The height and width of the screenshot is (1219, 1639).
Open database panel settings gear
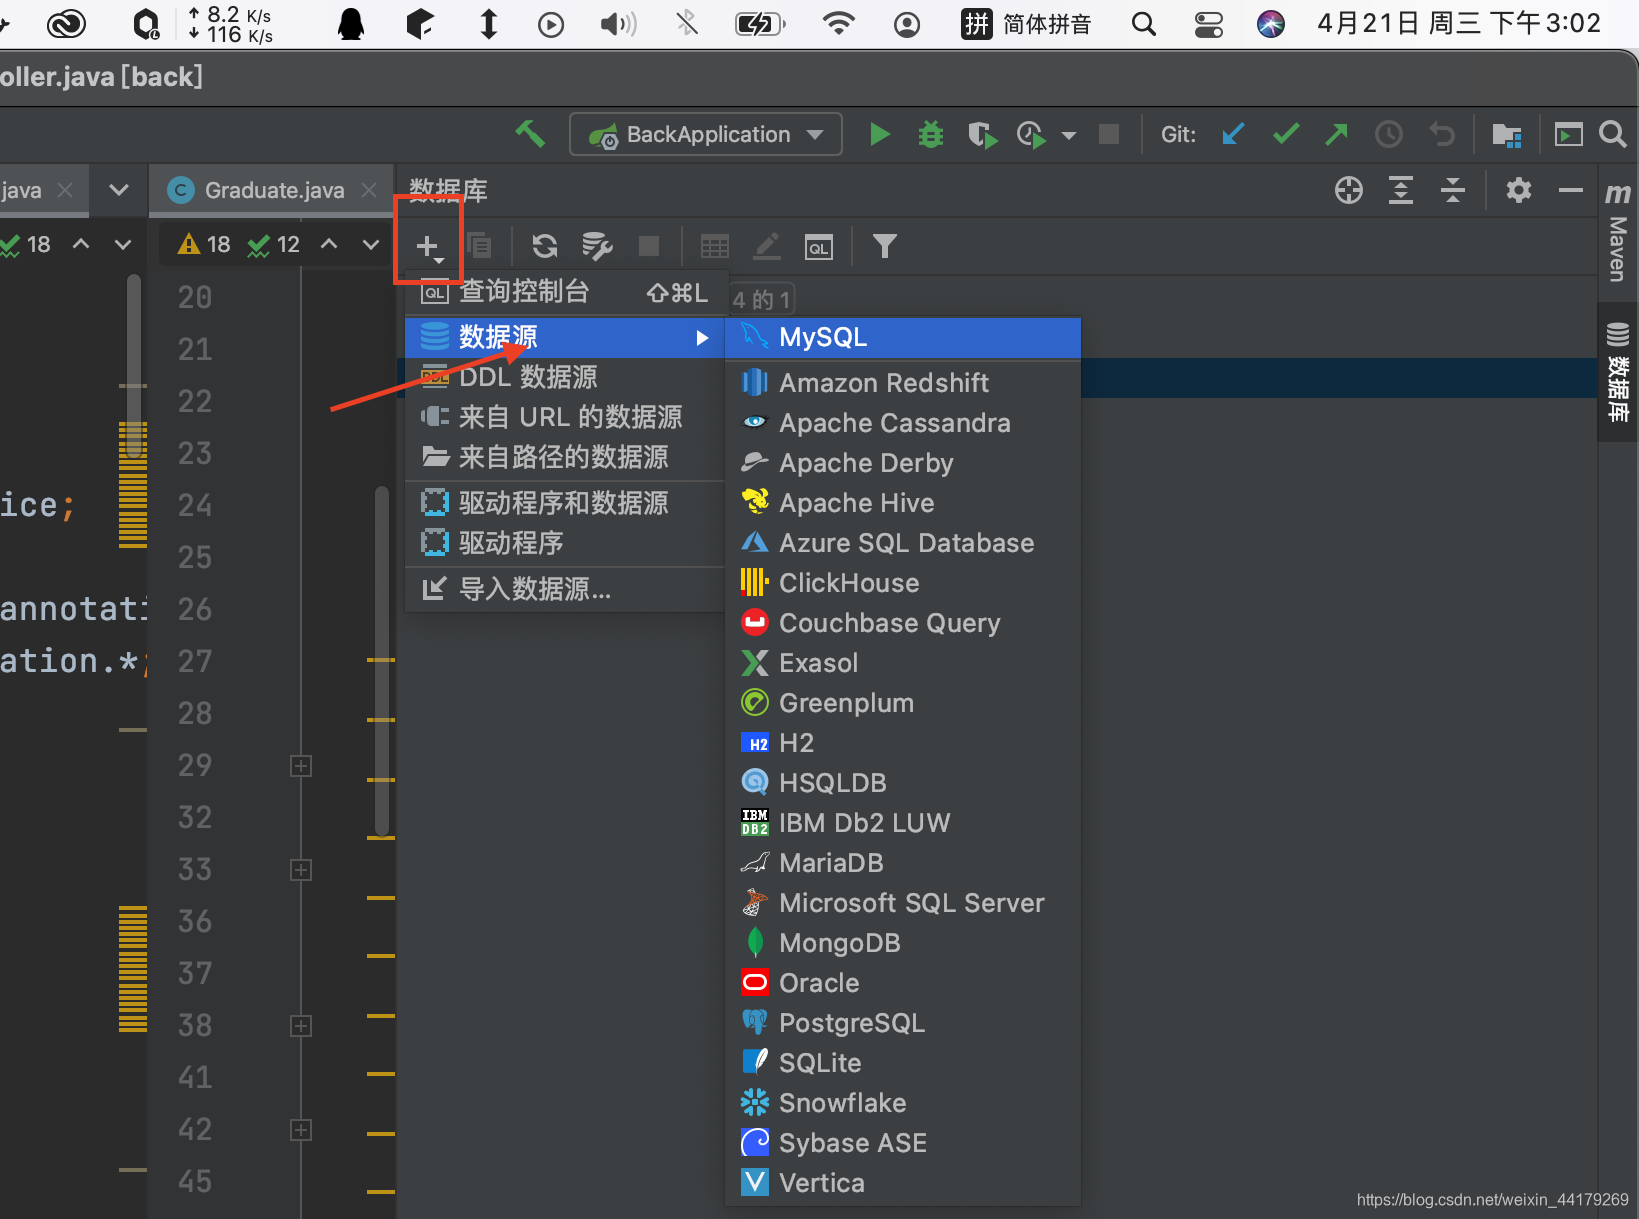(x=1519, y=189)
